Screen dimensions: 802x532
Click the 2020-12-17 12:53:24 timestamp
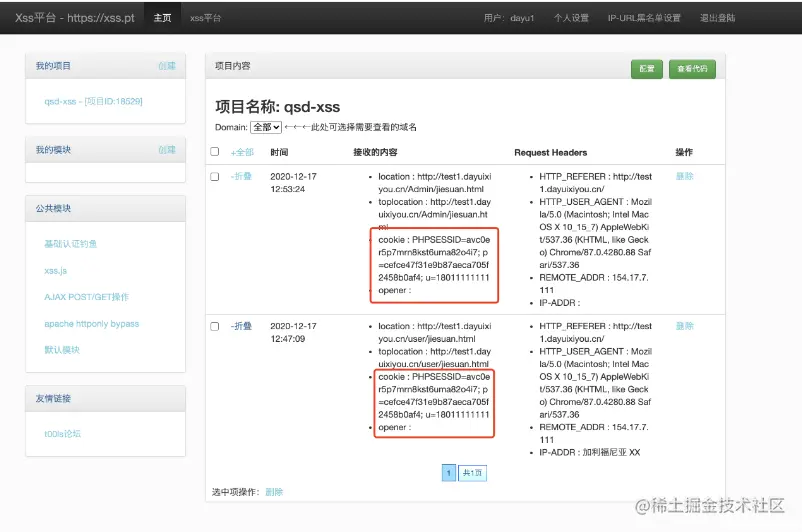tap(294, 183)
